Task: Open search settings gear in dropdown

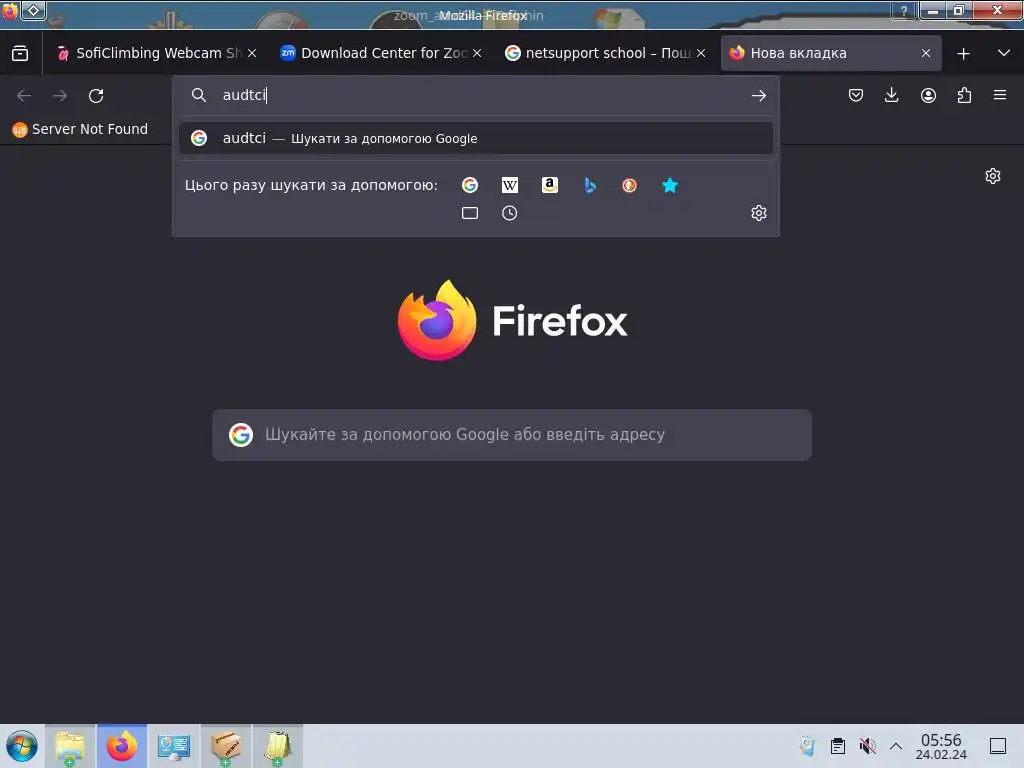Action: point(758,213)
